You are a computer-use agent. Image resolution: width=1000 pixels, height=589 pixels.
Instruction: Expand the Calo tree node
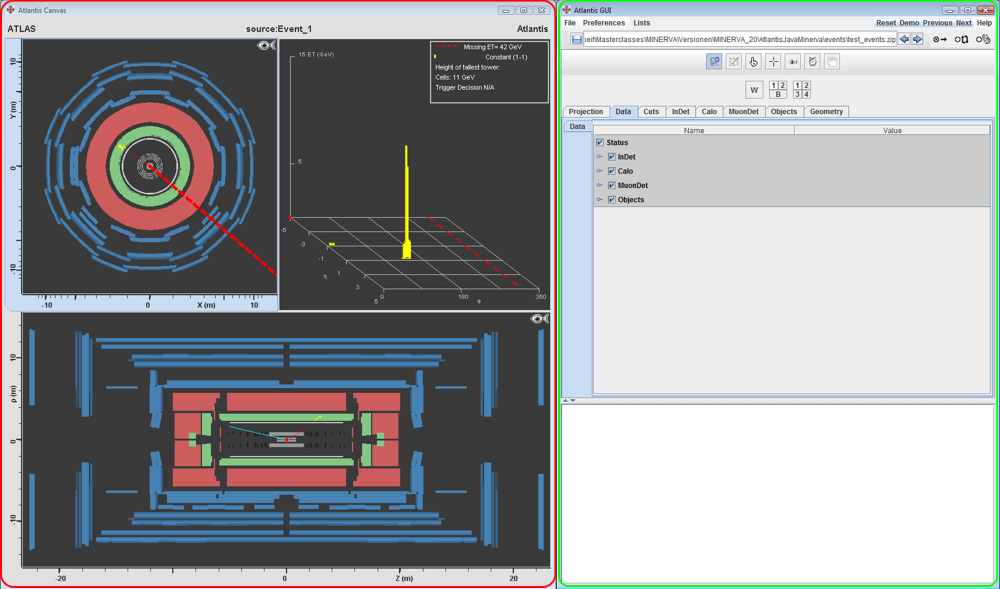coord(600,171)
